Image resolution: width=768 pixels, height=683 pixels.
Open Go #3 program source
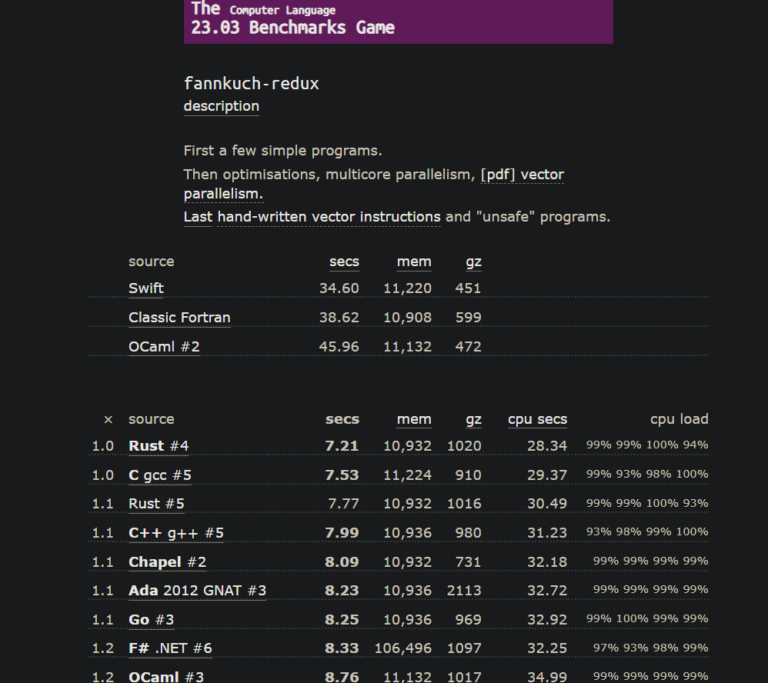click(151, 620)
